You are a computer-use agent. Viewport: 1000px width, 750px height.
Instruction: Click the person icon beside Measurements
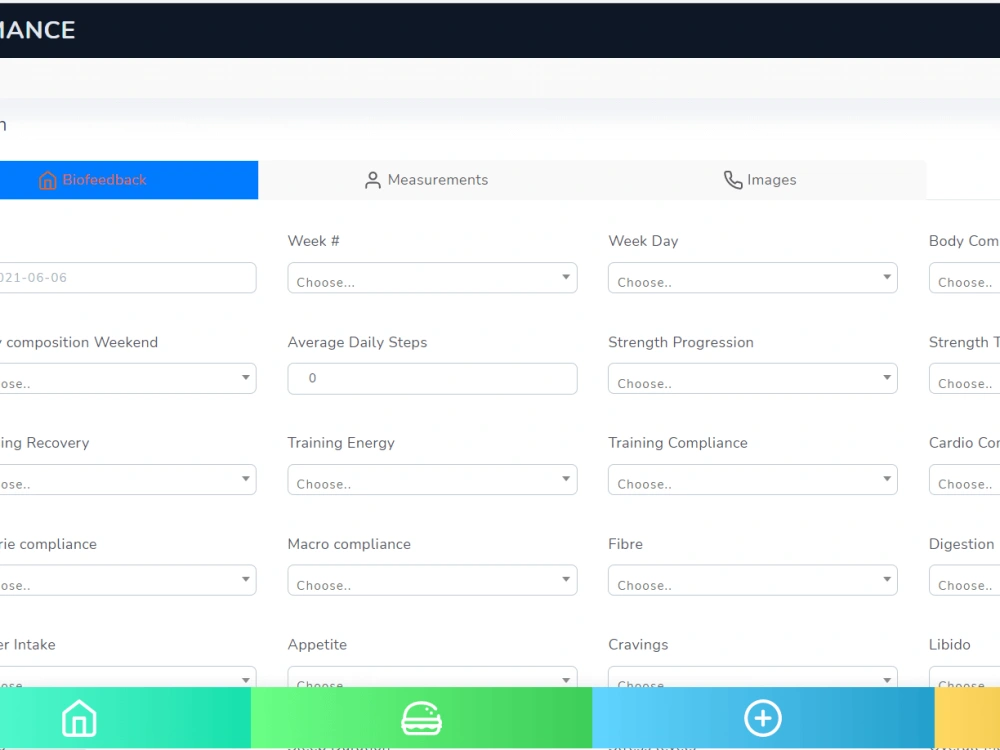click(372, 180)
